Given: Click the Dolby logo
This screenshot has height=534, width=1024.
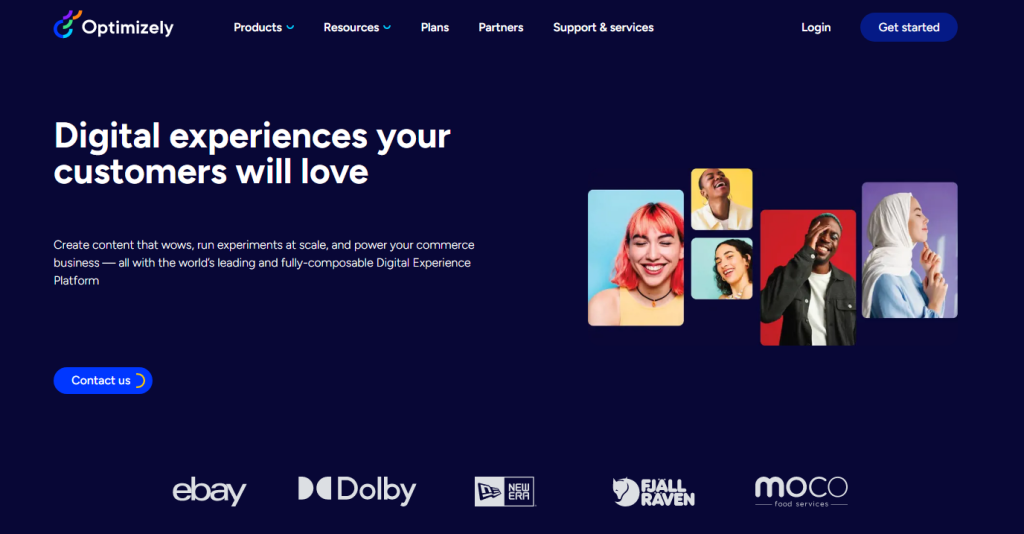Looking at the screenshot, I should (357, 491).
